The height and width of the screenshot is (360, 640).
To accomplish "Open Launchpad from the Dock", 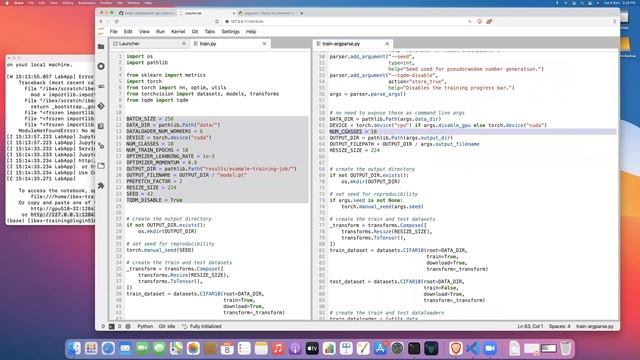I will click(91, 348).
